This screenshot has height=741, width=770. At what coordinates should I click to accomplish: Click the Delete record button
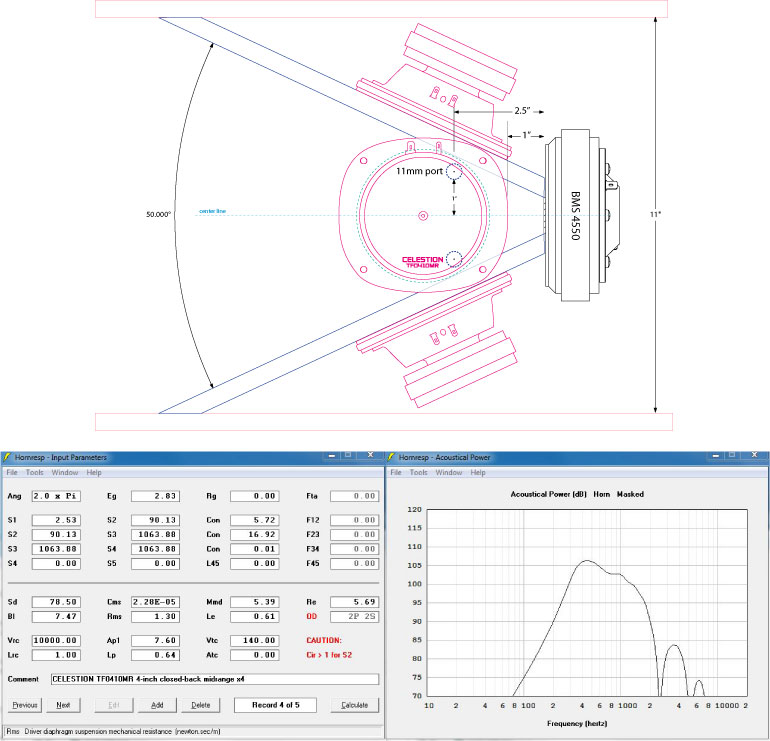[x=200, y=705]
